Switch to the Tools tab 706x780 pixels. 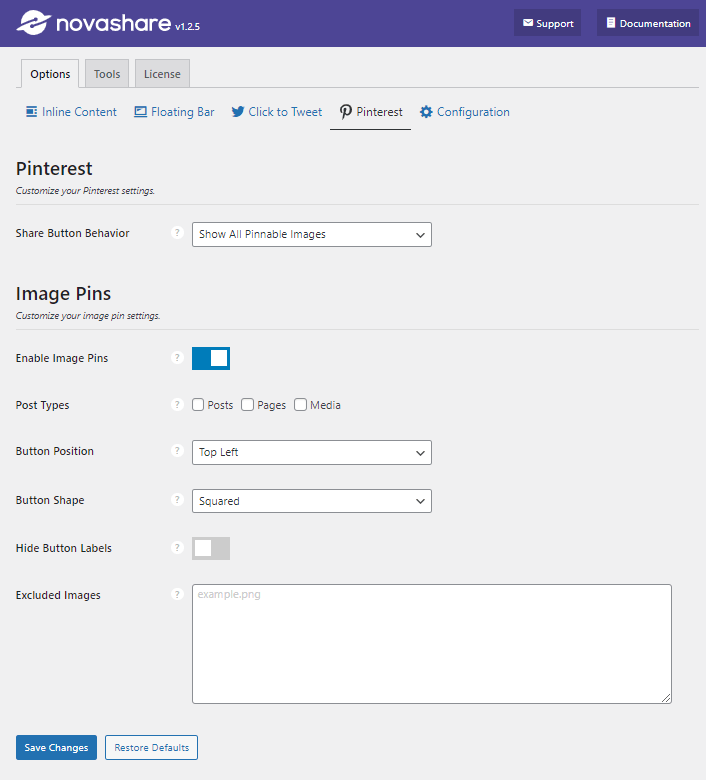coord(107,74)
